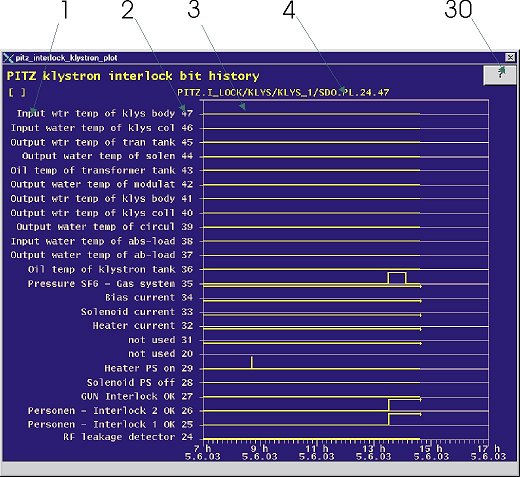The image size is (520, 477).
Task: Select label 'Output water temp of modulat 42'
Action: tap(102, 184)
